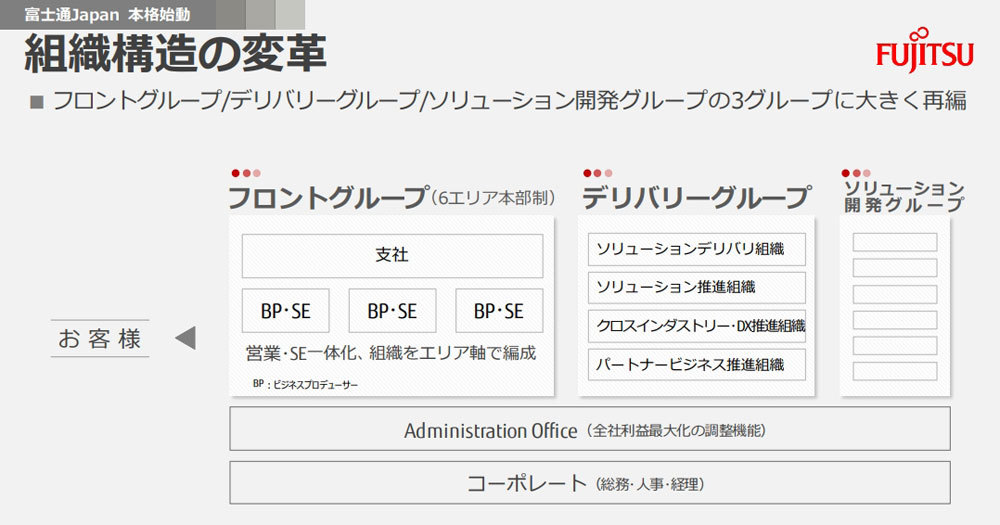Select the slide title 組織構造の変革

point(175,54)
